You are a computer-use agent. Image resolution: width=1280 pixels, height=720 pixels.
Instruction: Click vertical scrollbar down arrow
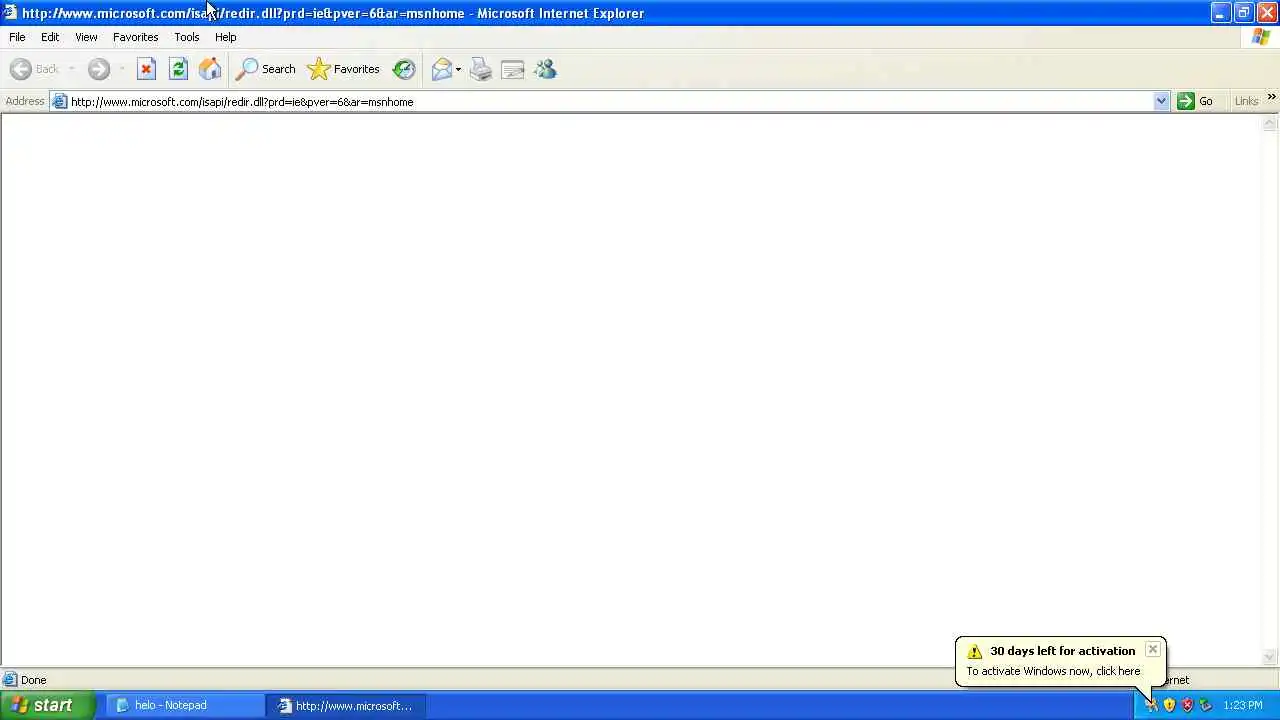point(1270,657)
